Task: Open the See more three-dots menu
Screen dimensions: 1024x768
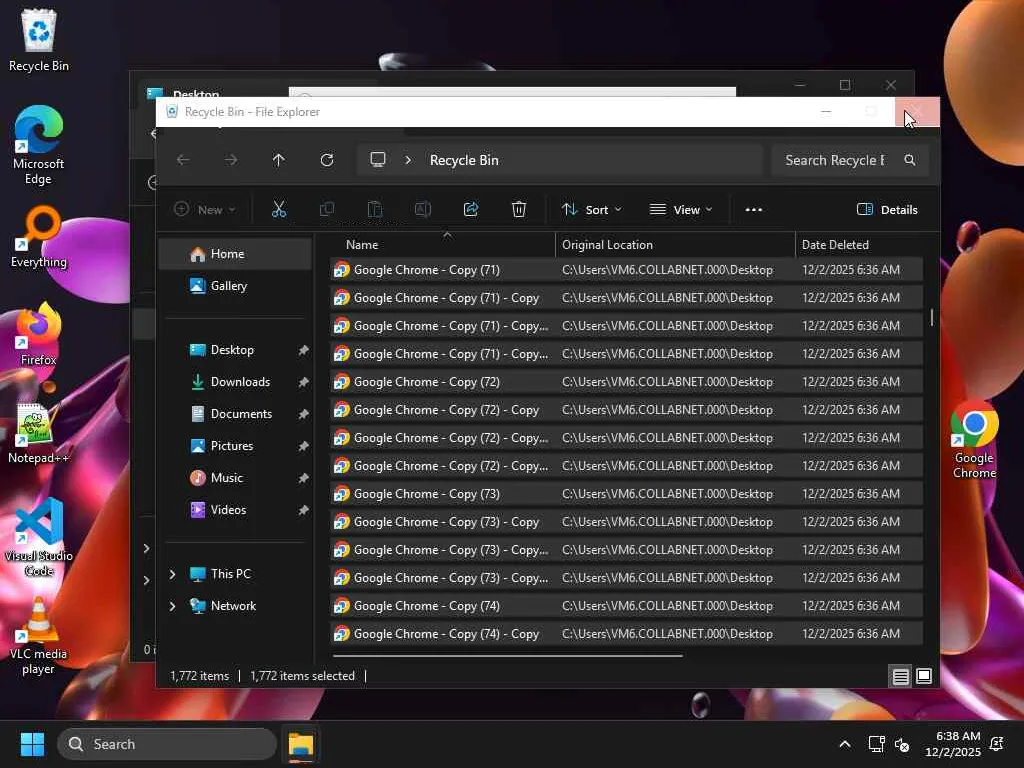Action: click(754, 210)
